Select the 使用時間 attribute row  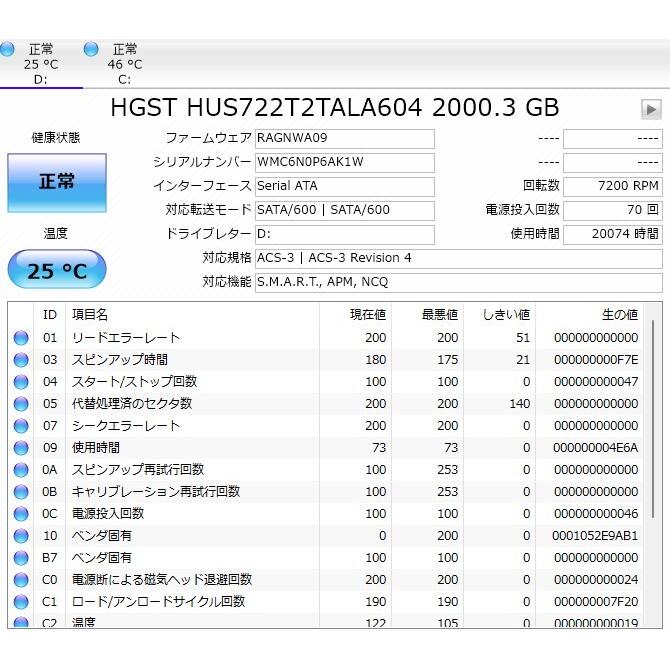point(190,448)
